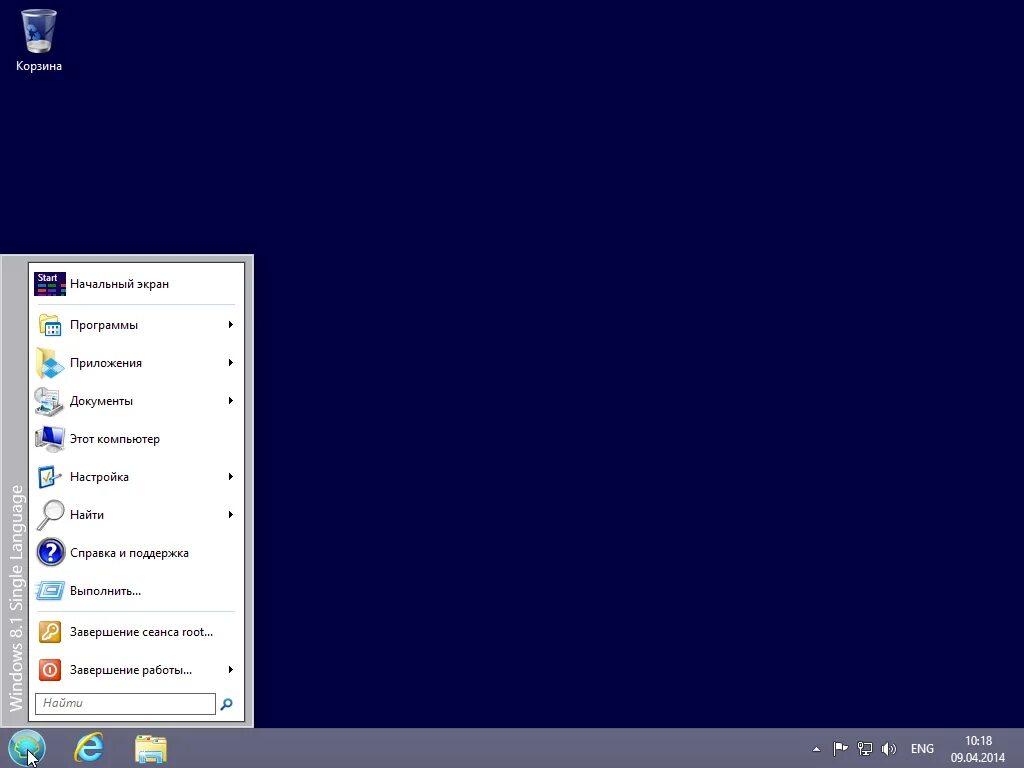Click the Документы documents icon
The image size is (1024, 768).
pyautogui.click(x=50, y=401)
